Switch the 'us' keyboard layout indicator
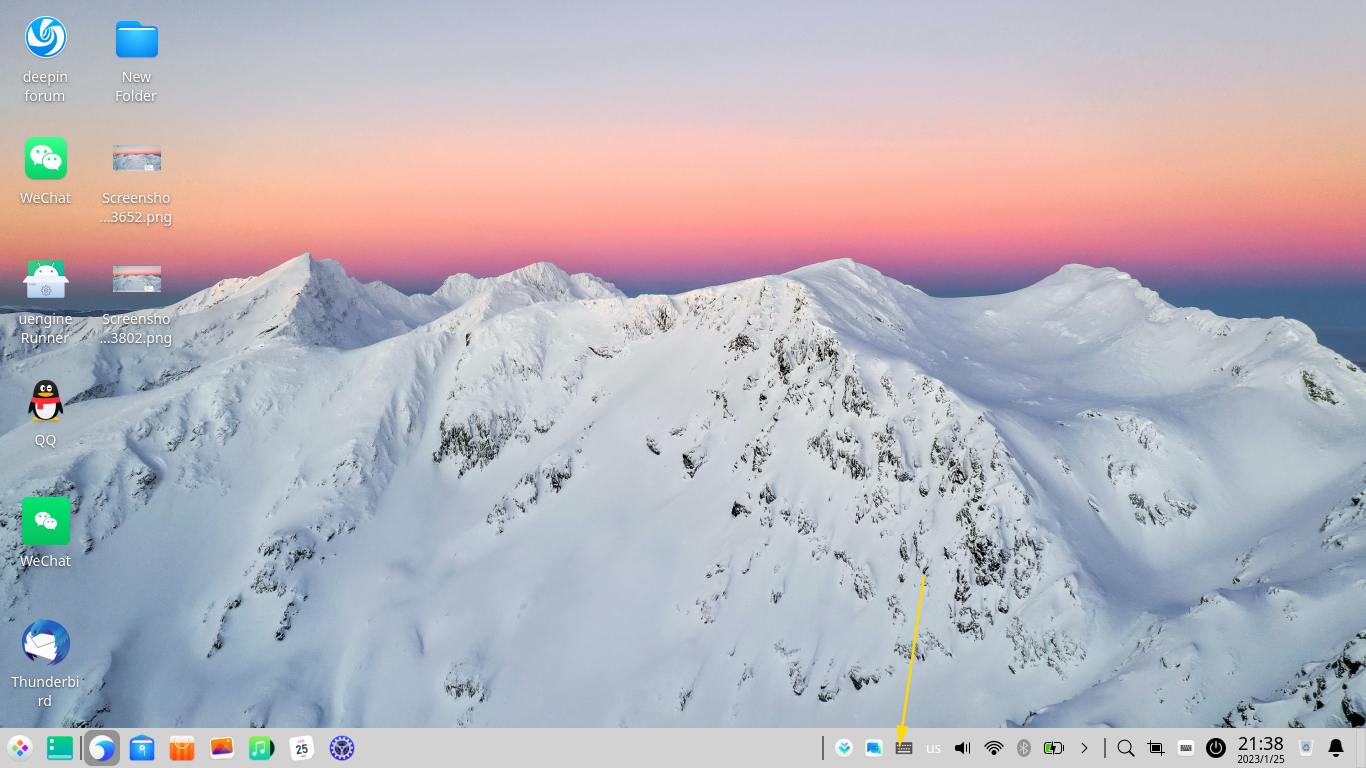This screenshot has height=768, width=1366. [x=934, y=748]
